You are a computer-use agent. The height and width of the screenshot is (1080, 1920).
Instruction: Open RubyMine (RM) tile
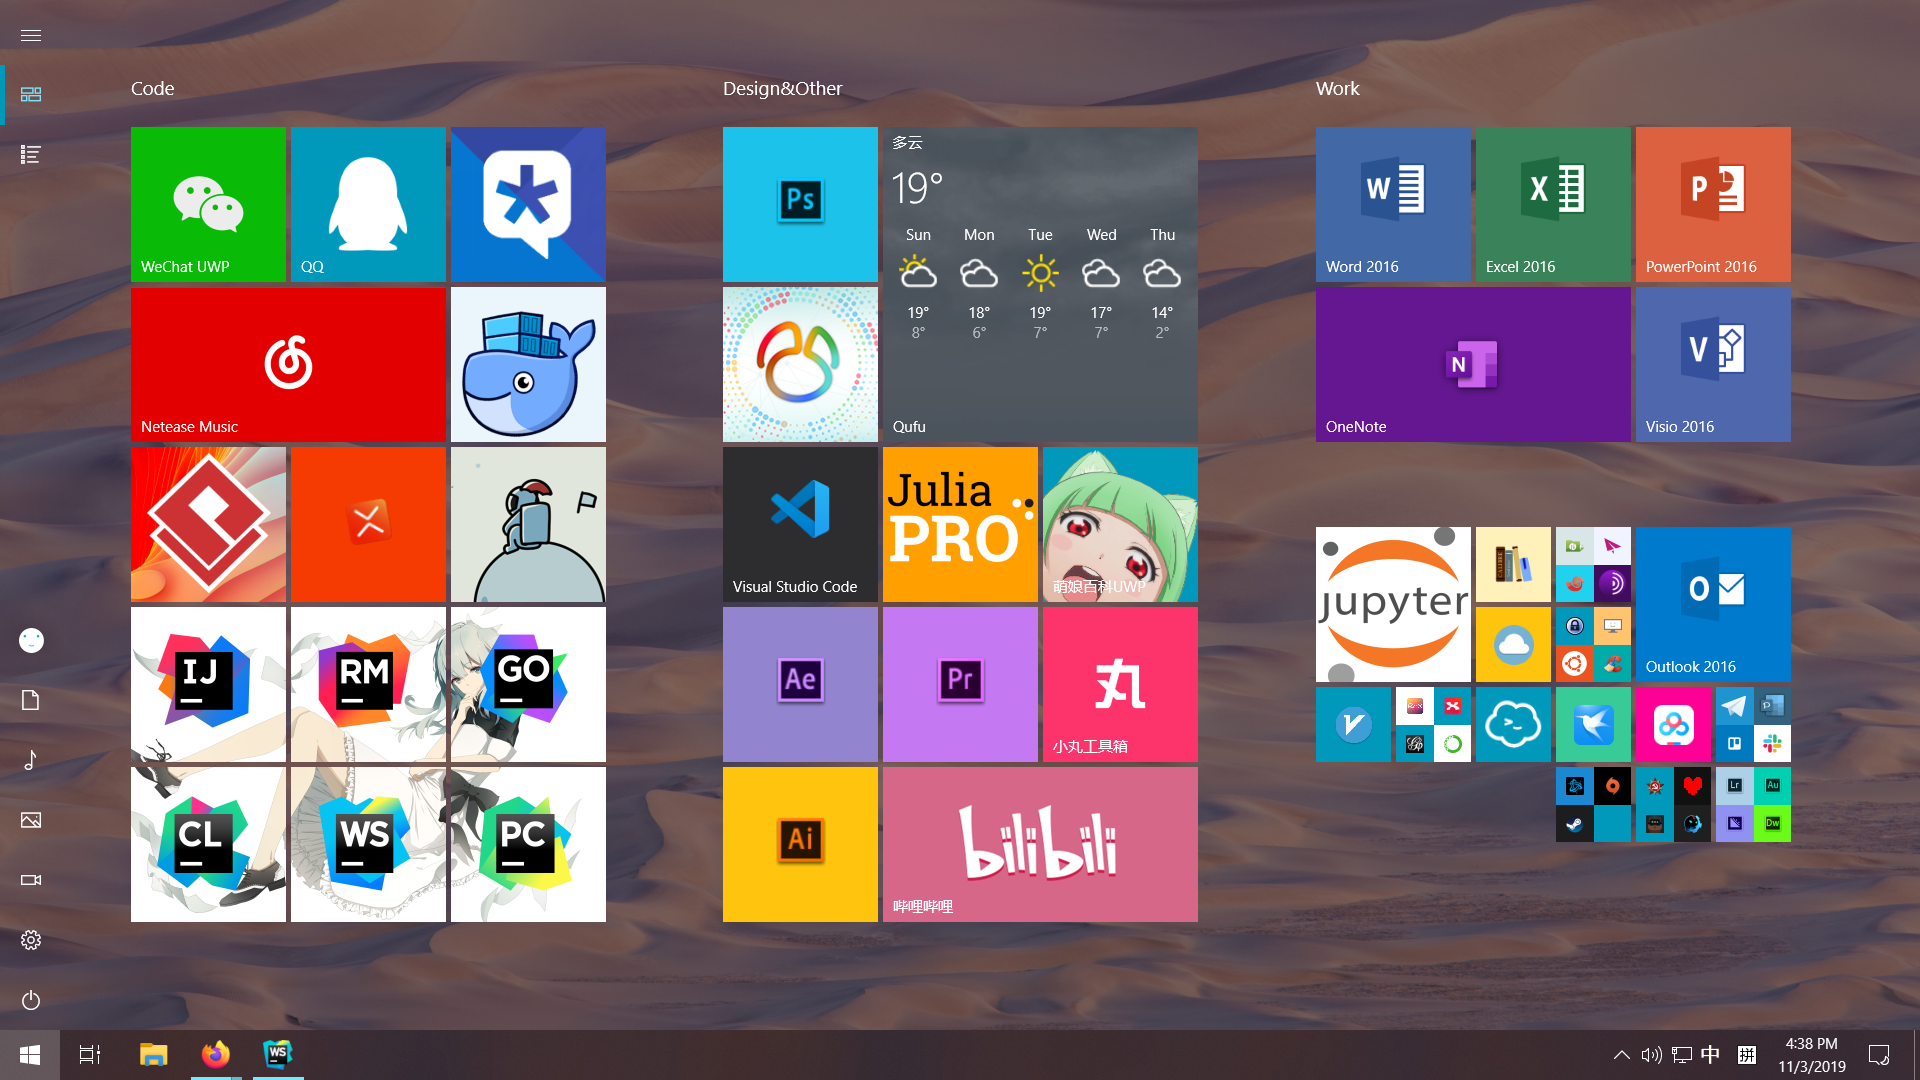[x=368, y=684]
